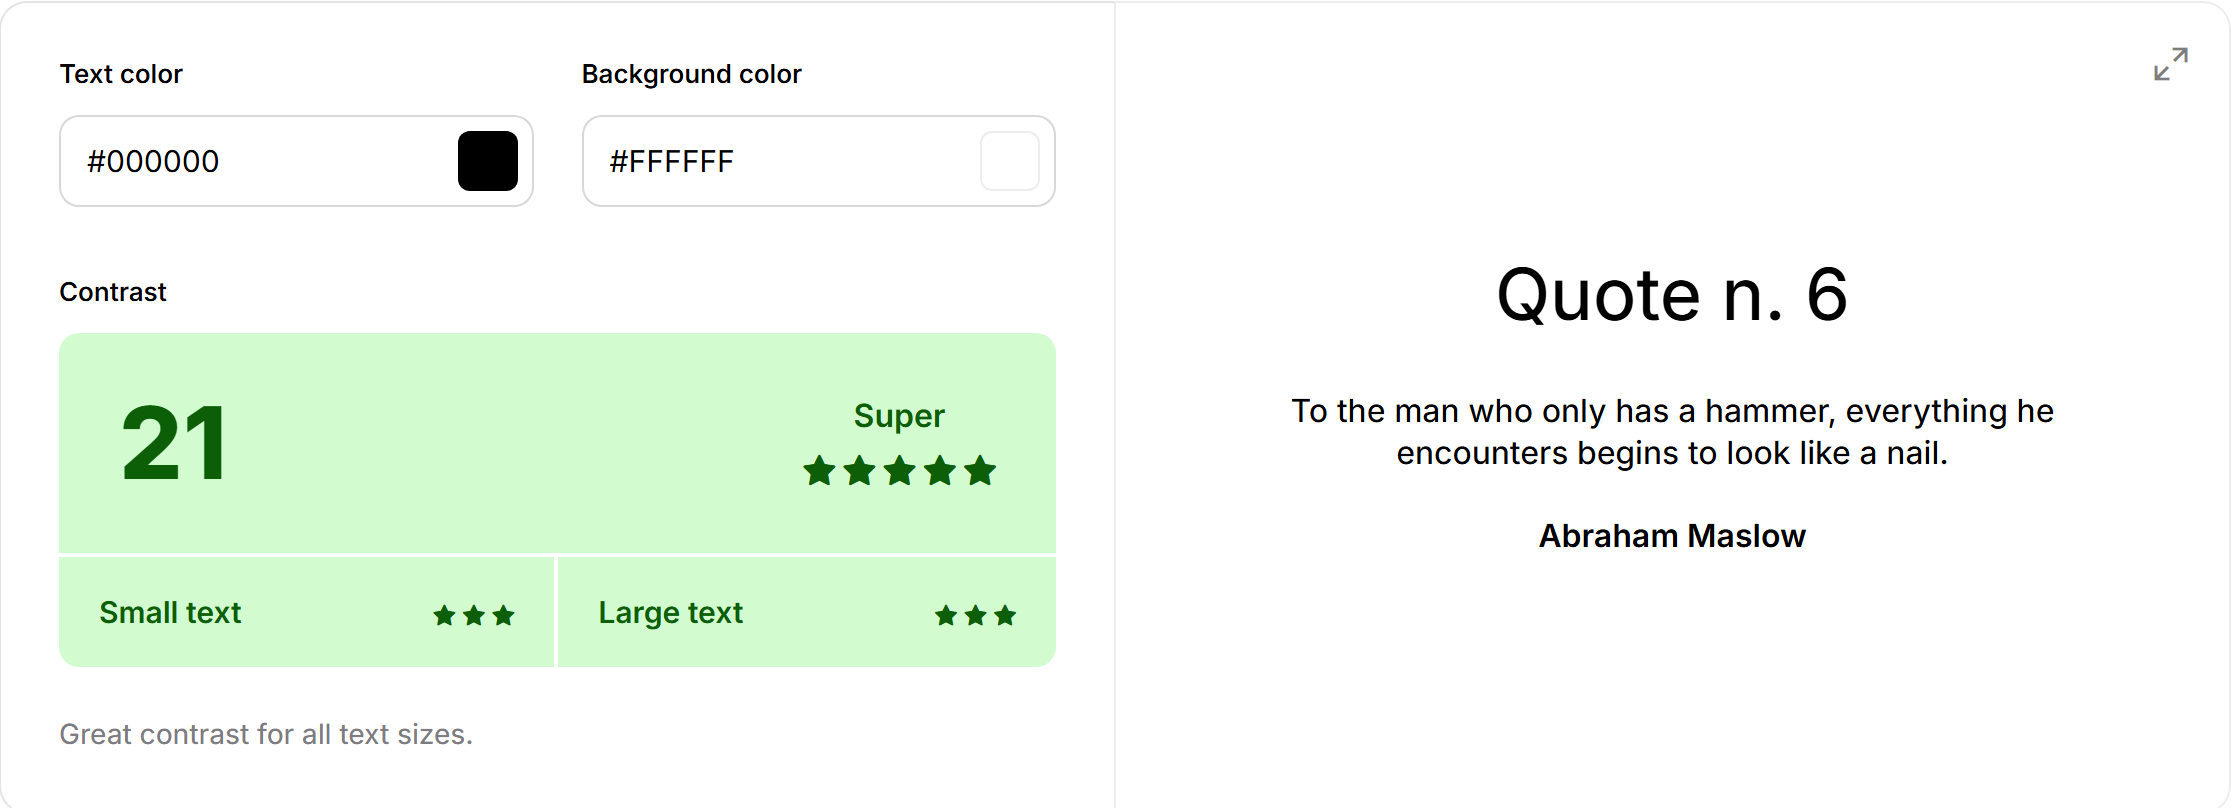Click the Background color label
Image resolution: width=2232 pixels, height=808 pixels.
[692, 74]
